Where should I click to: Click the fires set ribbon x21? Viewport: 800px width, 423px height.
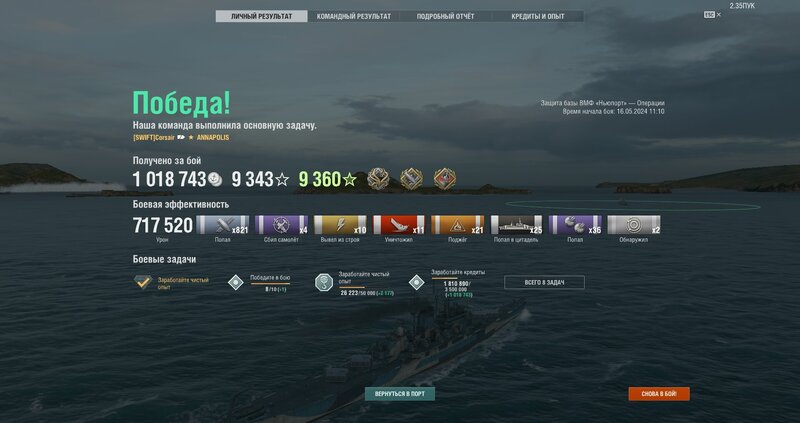point(458,225)
